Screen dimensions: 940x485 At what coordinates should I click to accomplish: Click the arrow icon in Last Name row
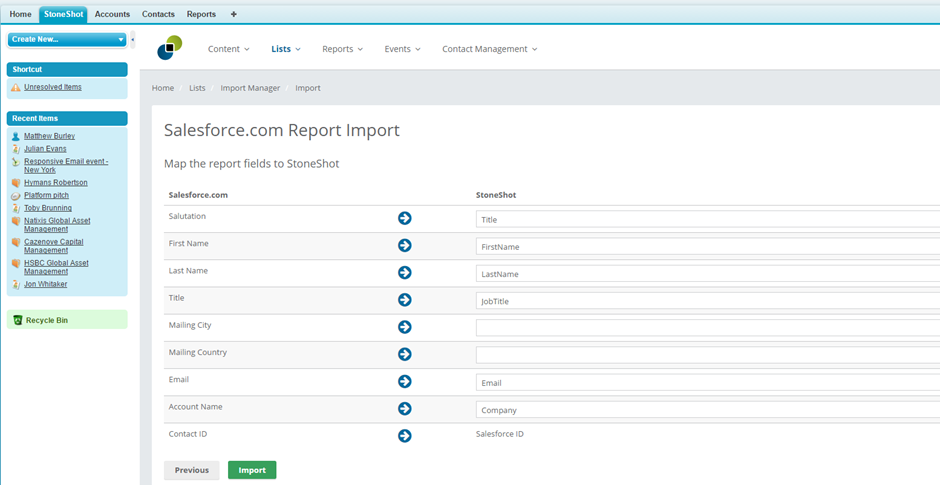[405, 273]
